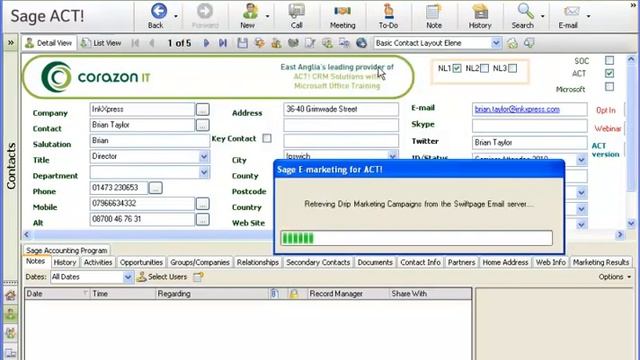Click the Twitter input field
The width and height of the screenshot is (640, 360).
(529, 142)
